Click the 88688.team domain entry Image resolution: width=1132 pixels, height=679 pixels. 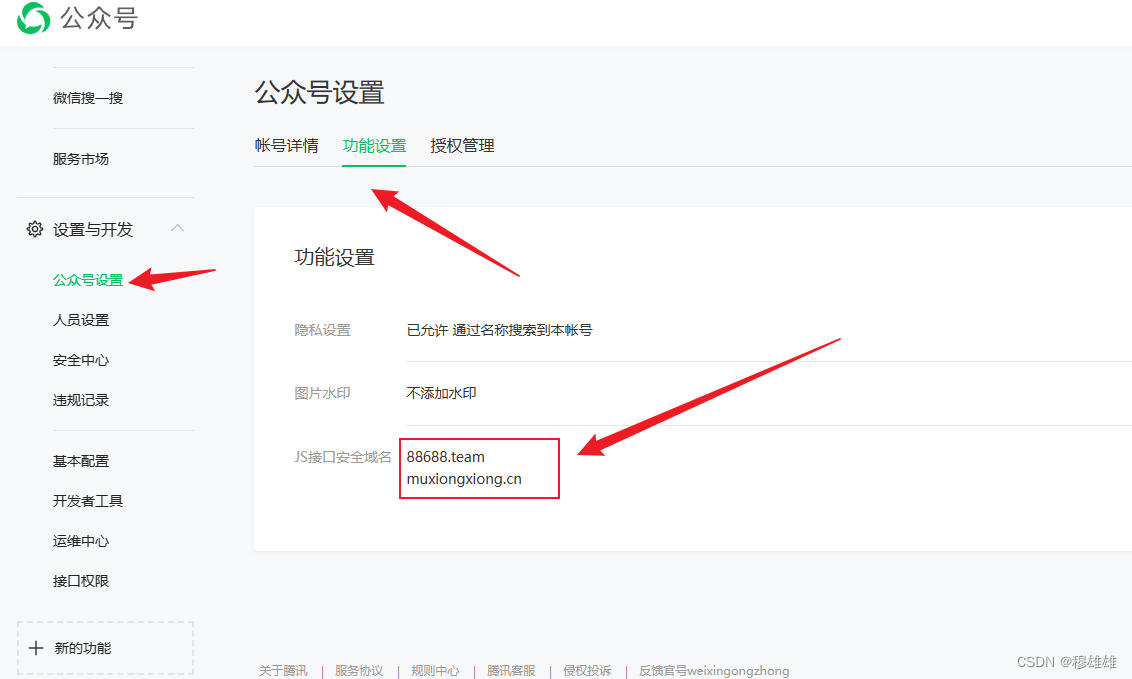click(x=445, y=457)
